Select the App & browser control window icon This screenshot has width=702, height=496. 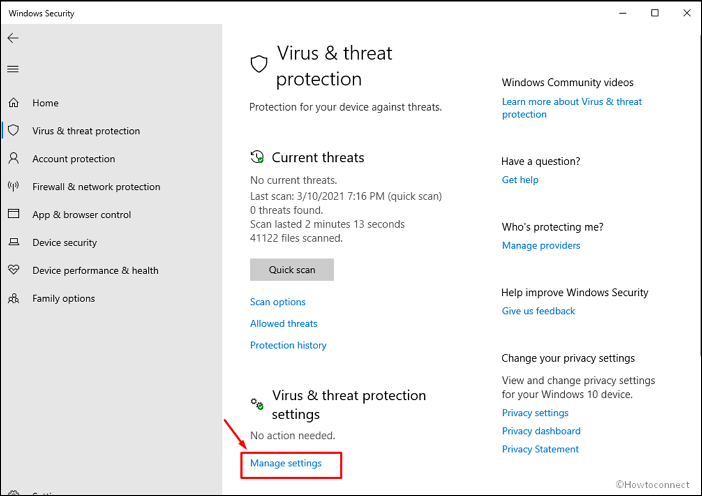click(x=14, y=214)
